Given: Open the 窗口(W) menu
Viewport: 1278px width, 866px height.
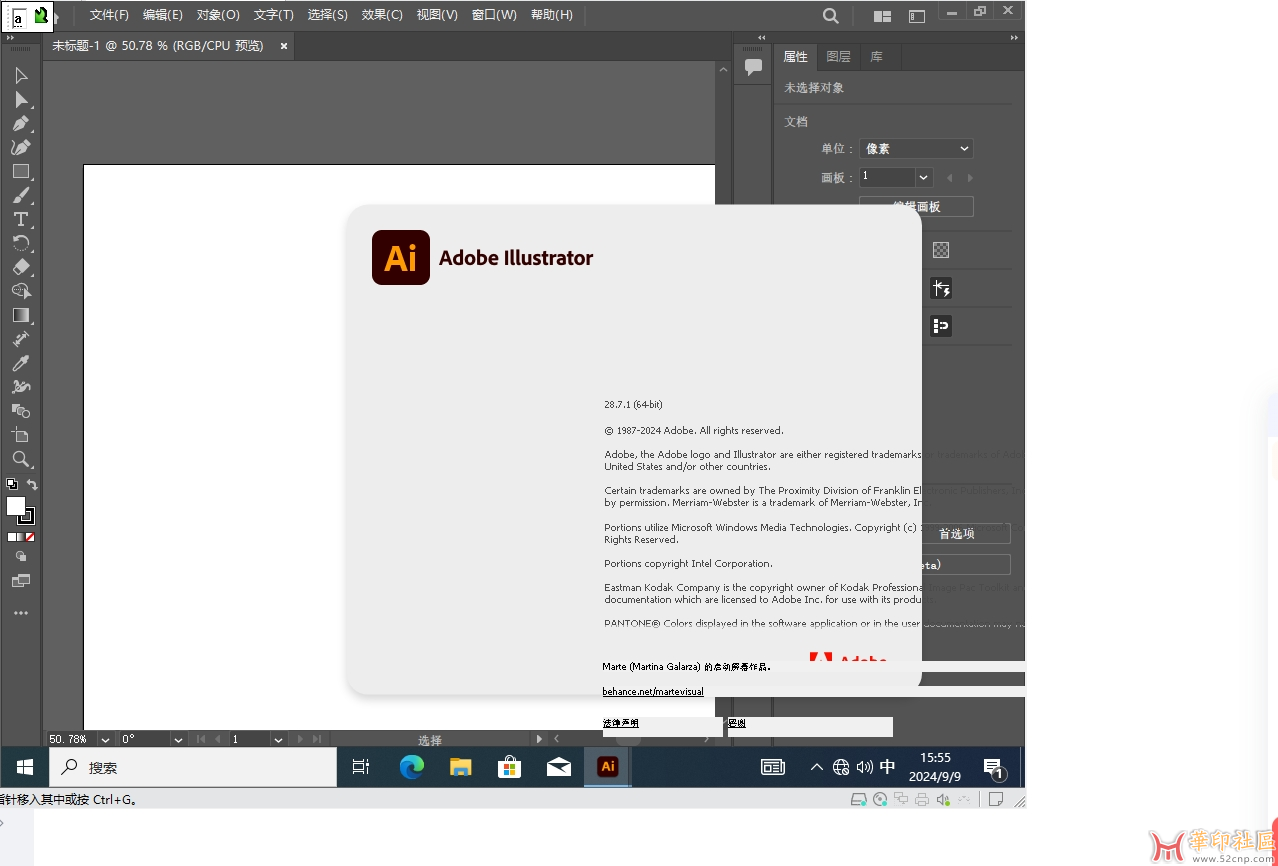Looking at the screenshot, I should pyautogui.click(x=494, y=15).
